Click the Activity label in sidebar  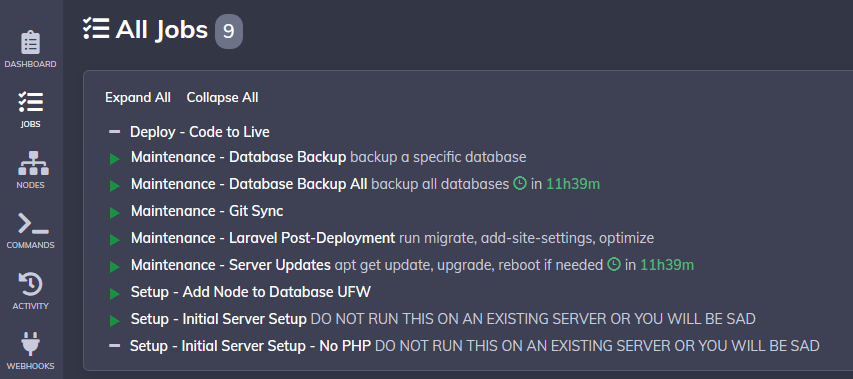[30, 306]
